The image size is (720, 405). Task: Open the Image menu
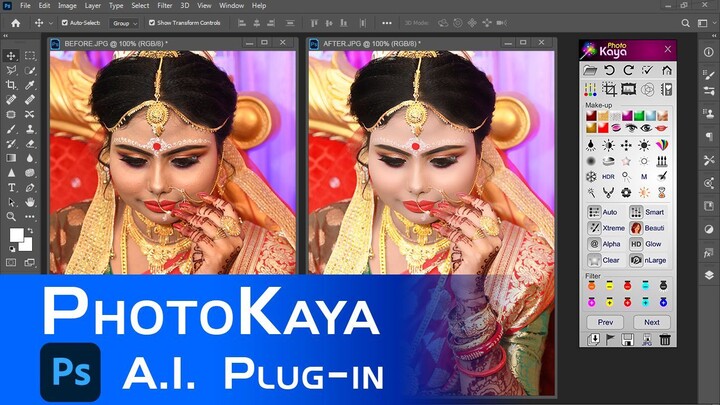click(x=67, y=6)
